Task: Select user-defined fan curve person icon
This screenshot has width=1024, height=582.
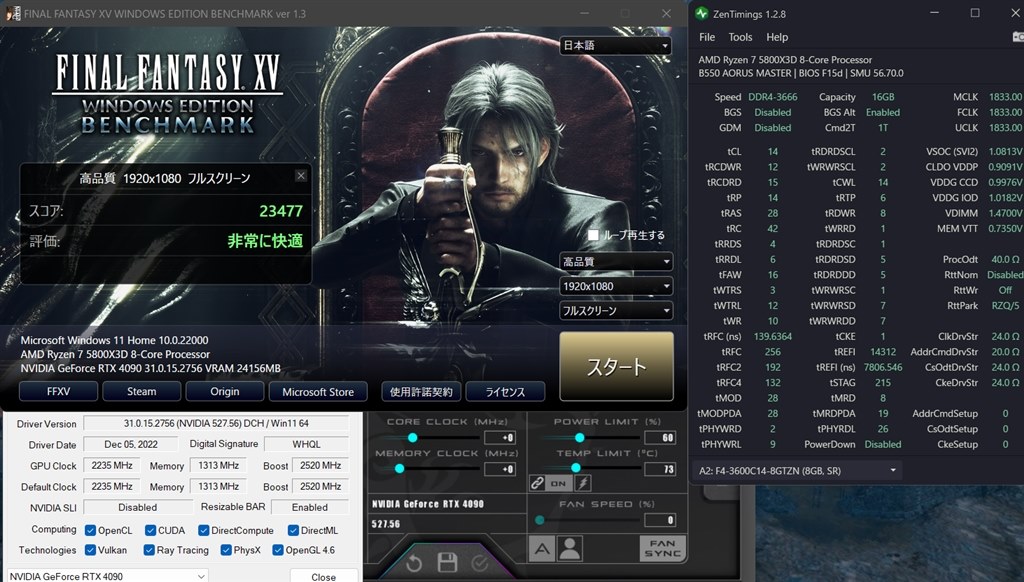Action: (x=570, y=549)
